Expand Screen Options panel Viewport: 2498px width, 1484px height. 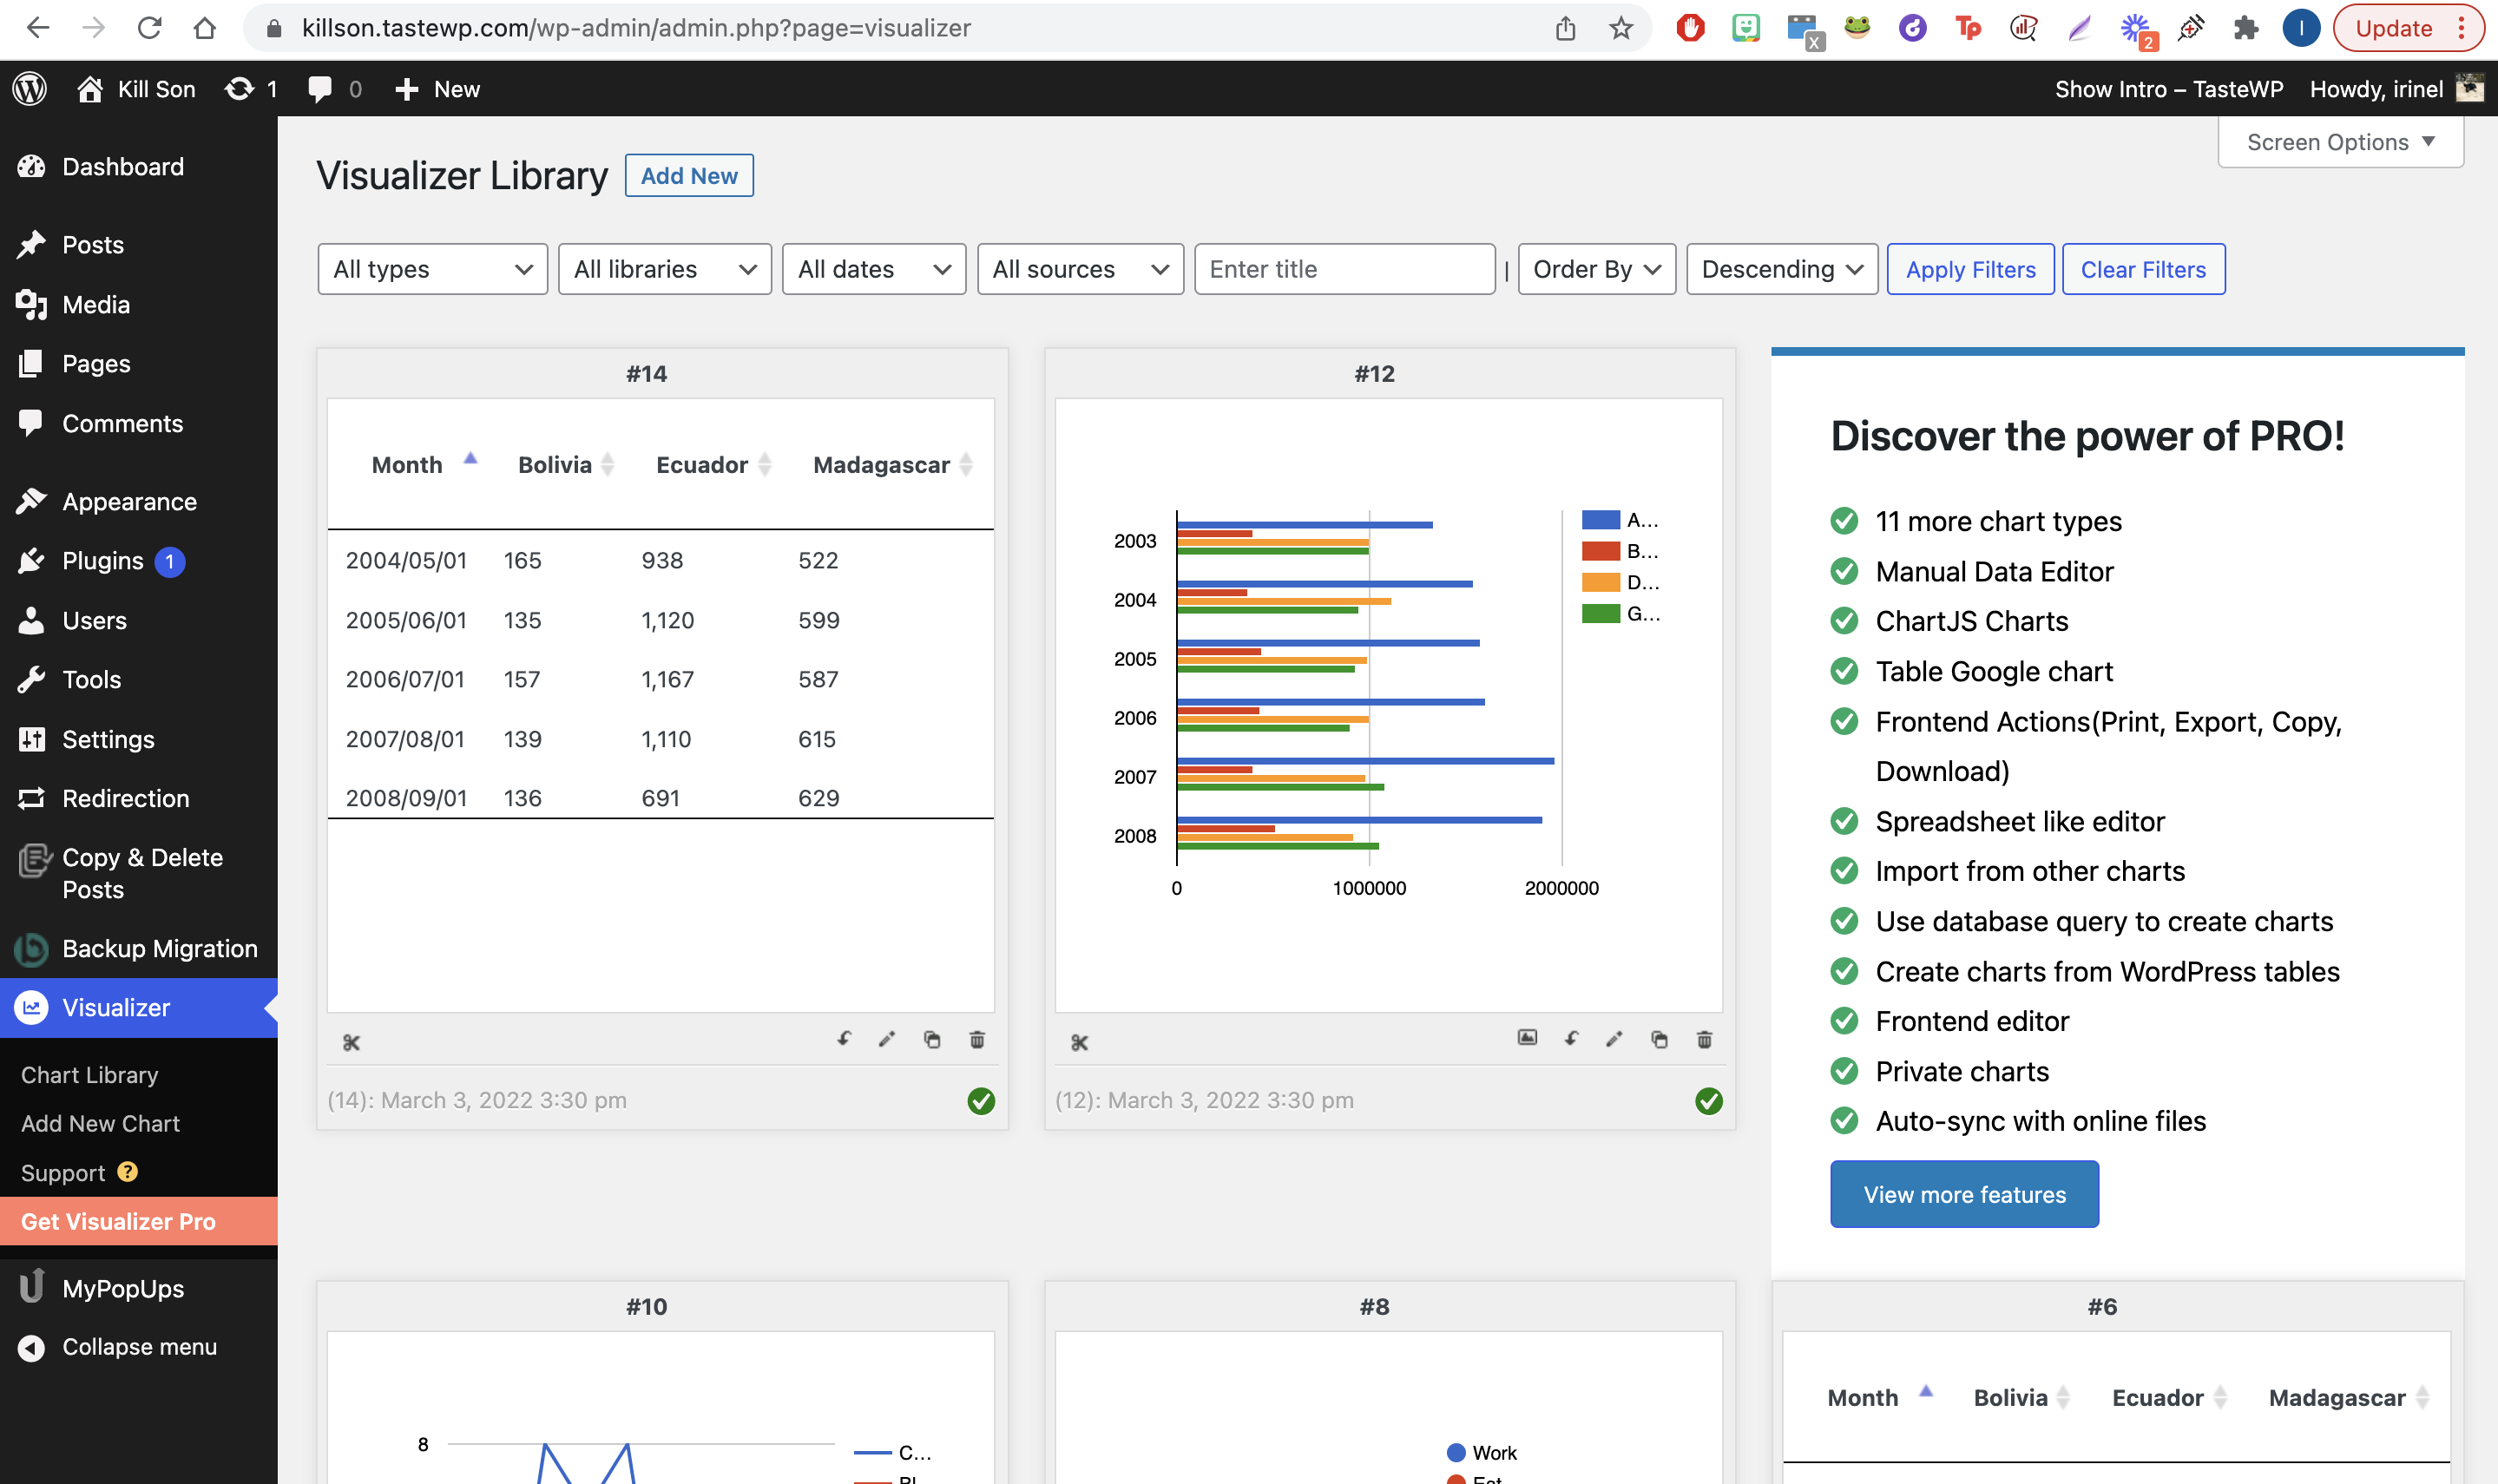(x=2339, y=142)
